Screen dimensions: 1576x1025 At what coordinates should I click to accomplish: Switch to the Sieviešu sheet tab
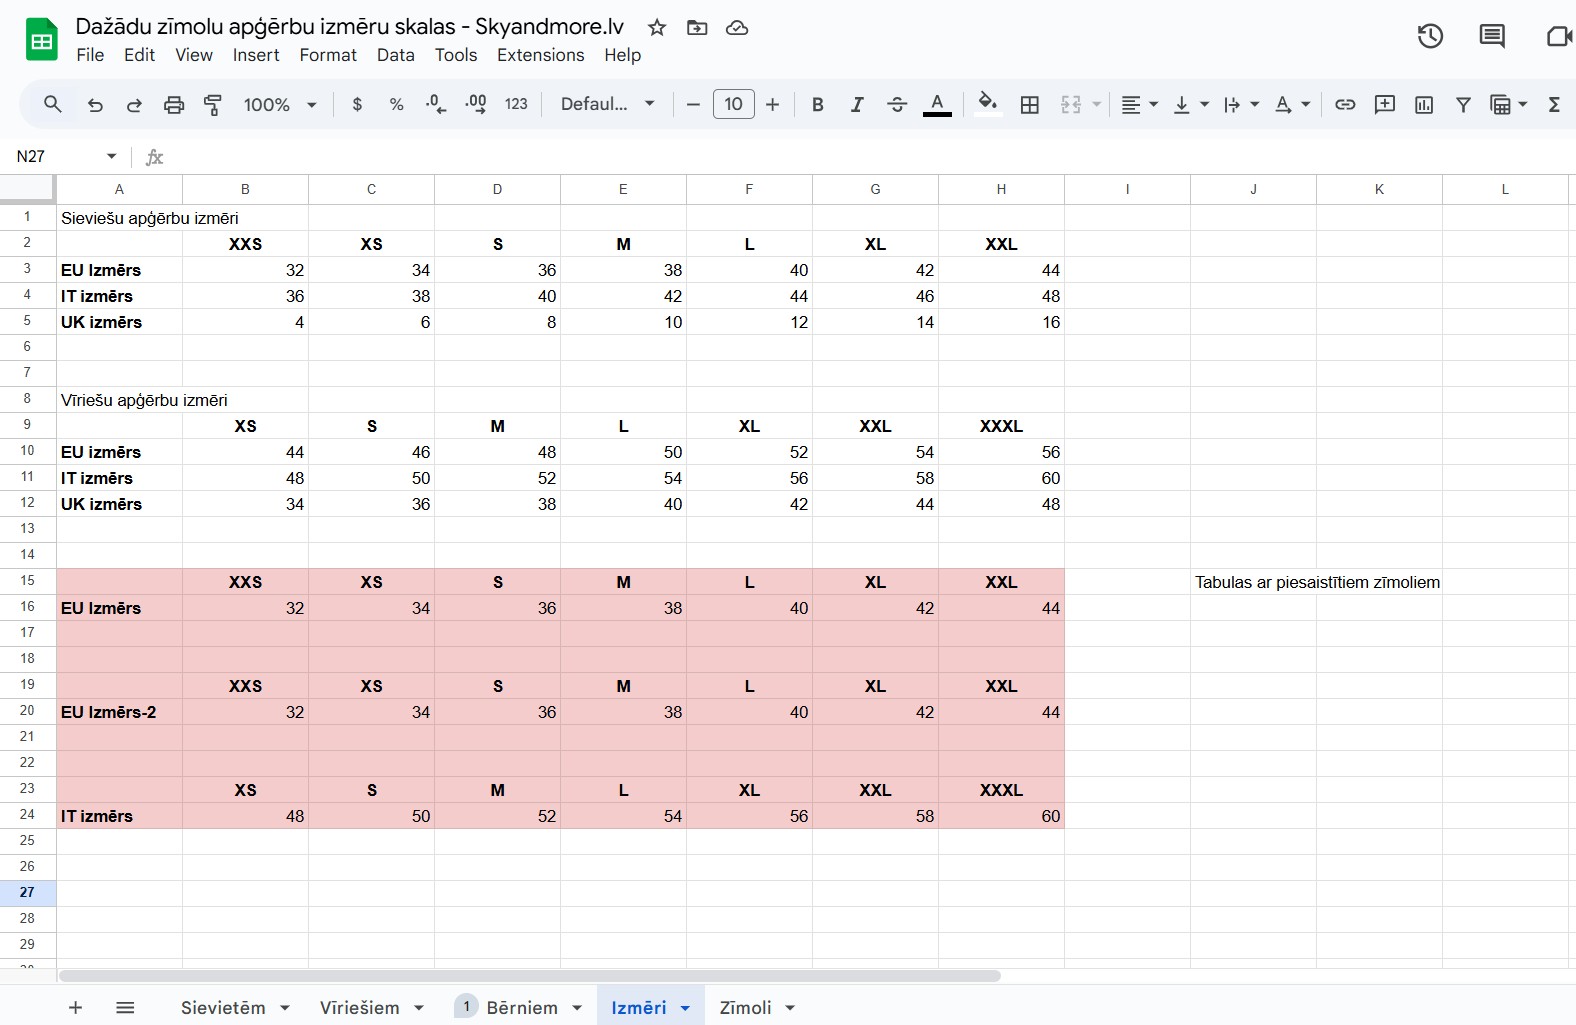click(223, 1008)
